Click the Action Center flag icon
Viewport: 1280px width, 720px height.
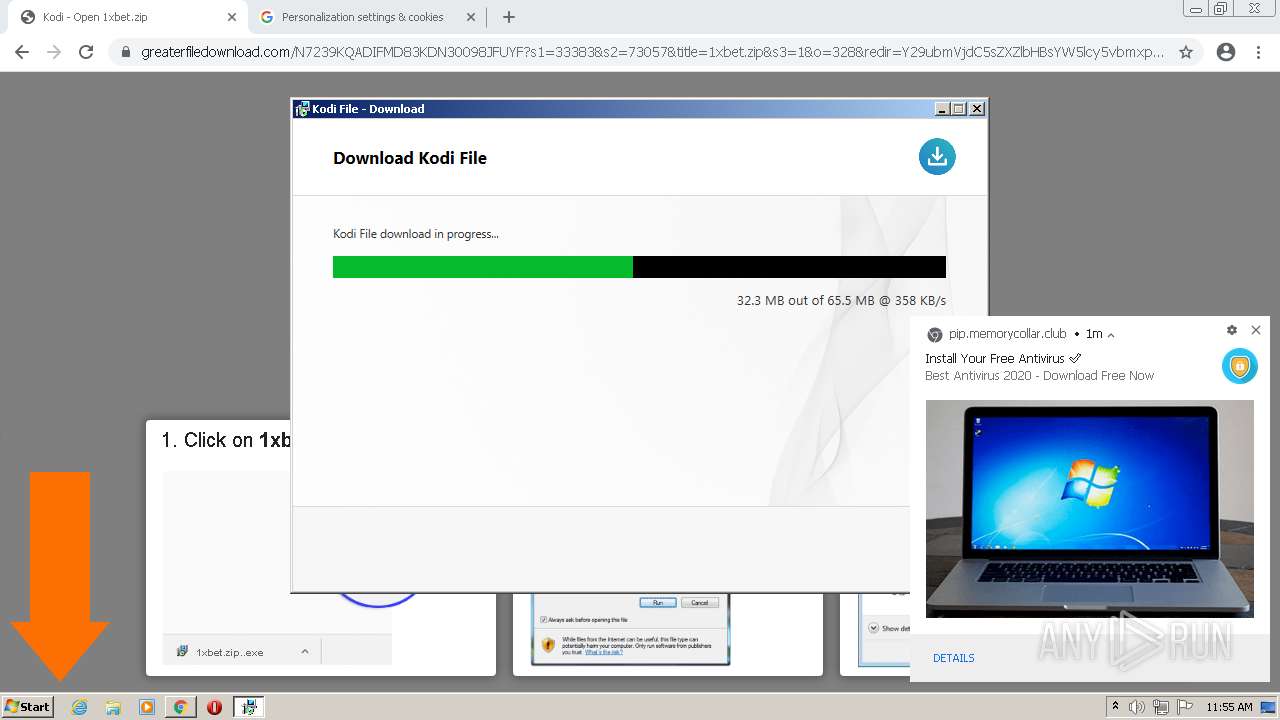1185,707
